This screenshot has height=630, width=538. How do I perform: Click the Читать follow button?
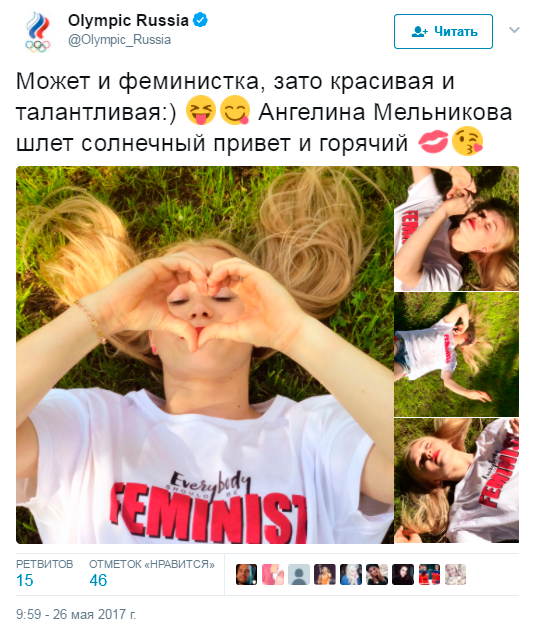[443, 31]
